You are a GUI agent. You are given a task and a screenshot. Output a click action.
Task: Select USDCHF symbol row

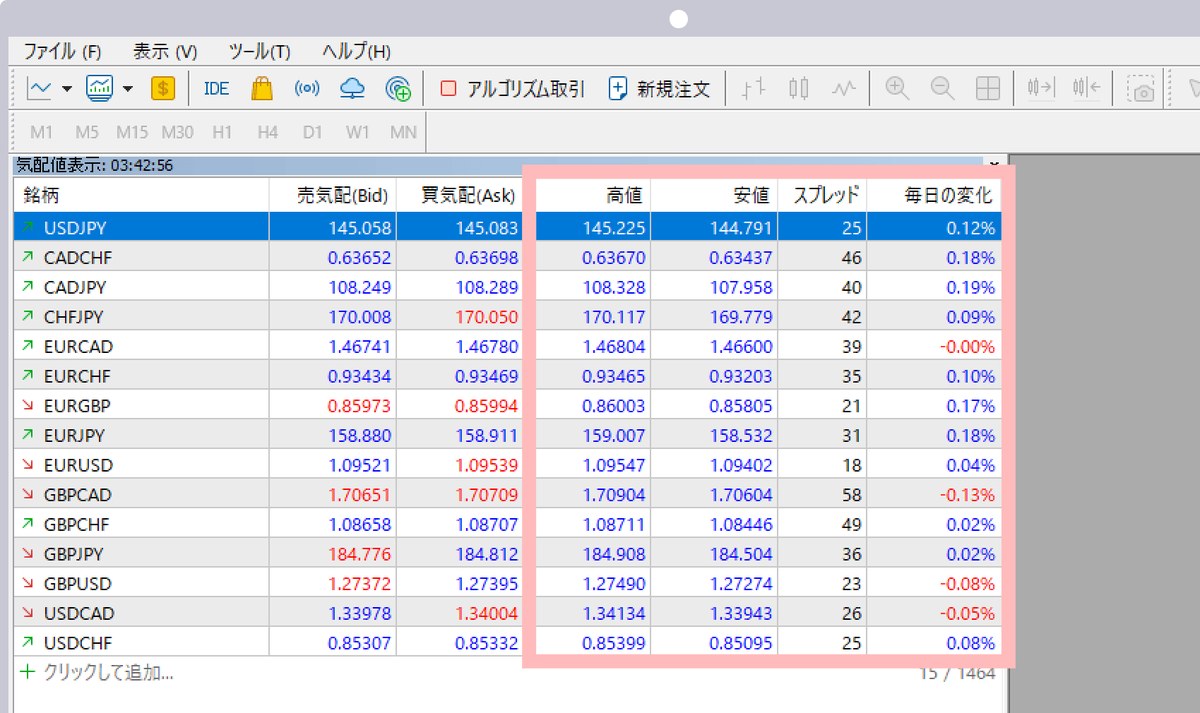tap(507, 643)
